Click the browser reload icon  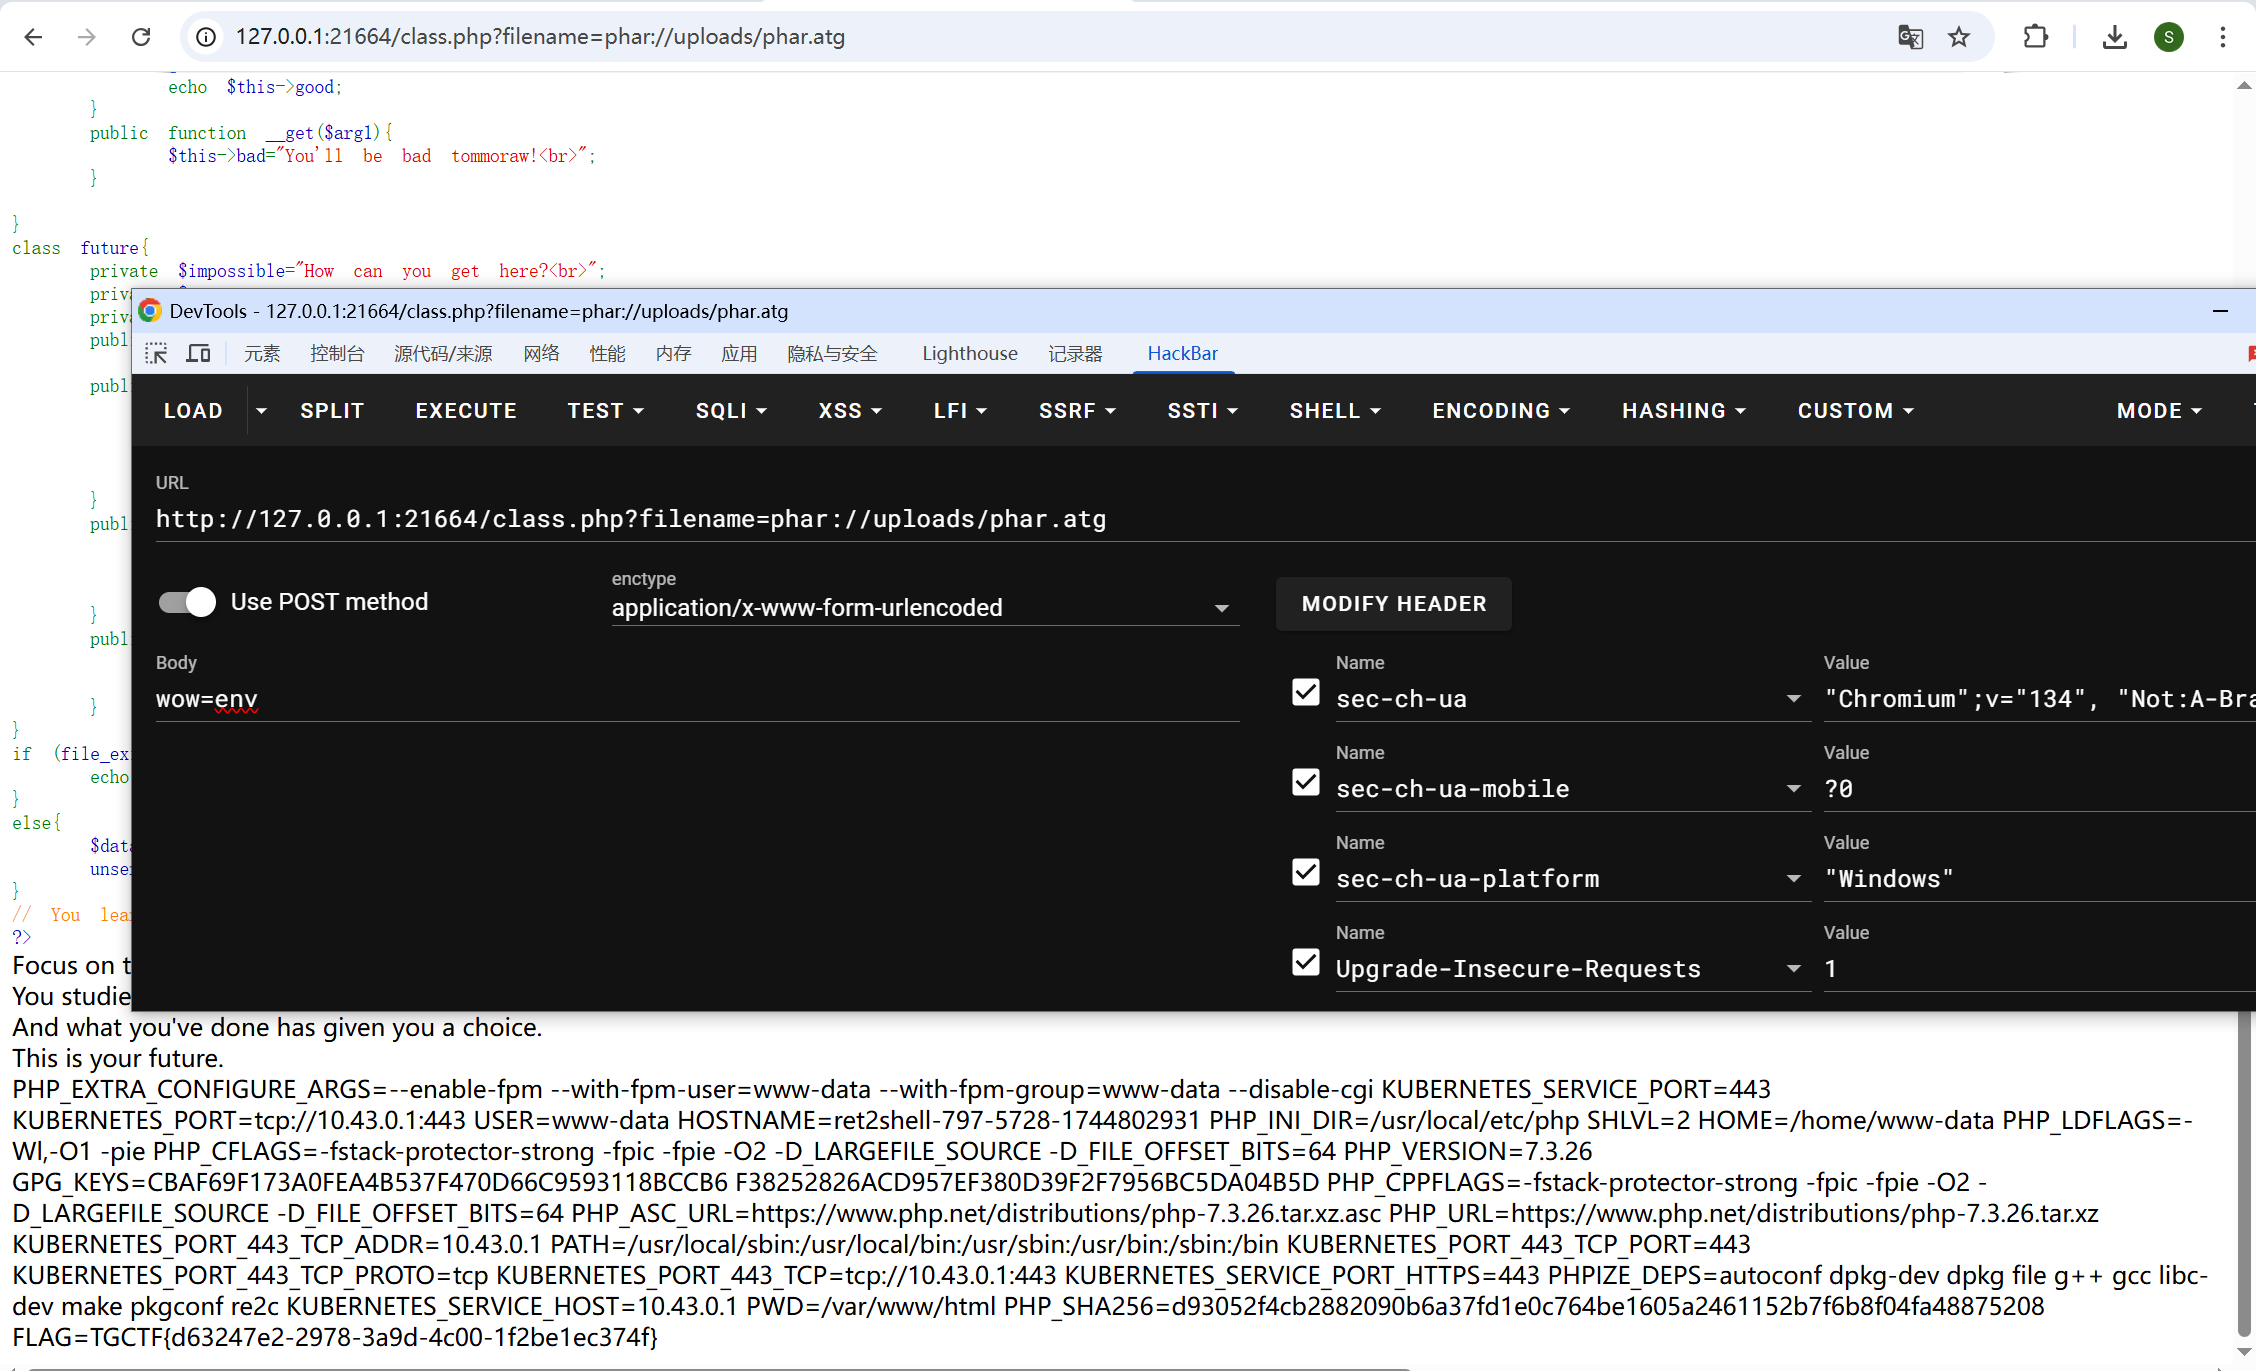tap(141, 37)
